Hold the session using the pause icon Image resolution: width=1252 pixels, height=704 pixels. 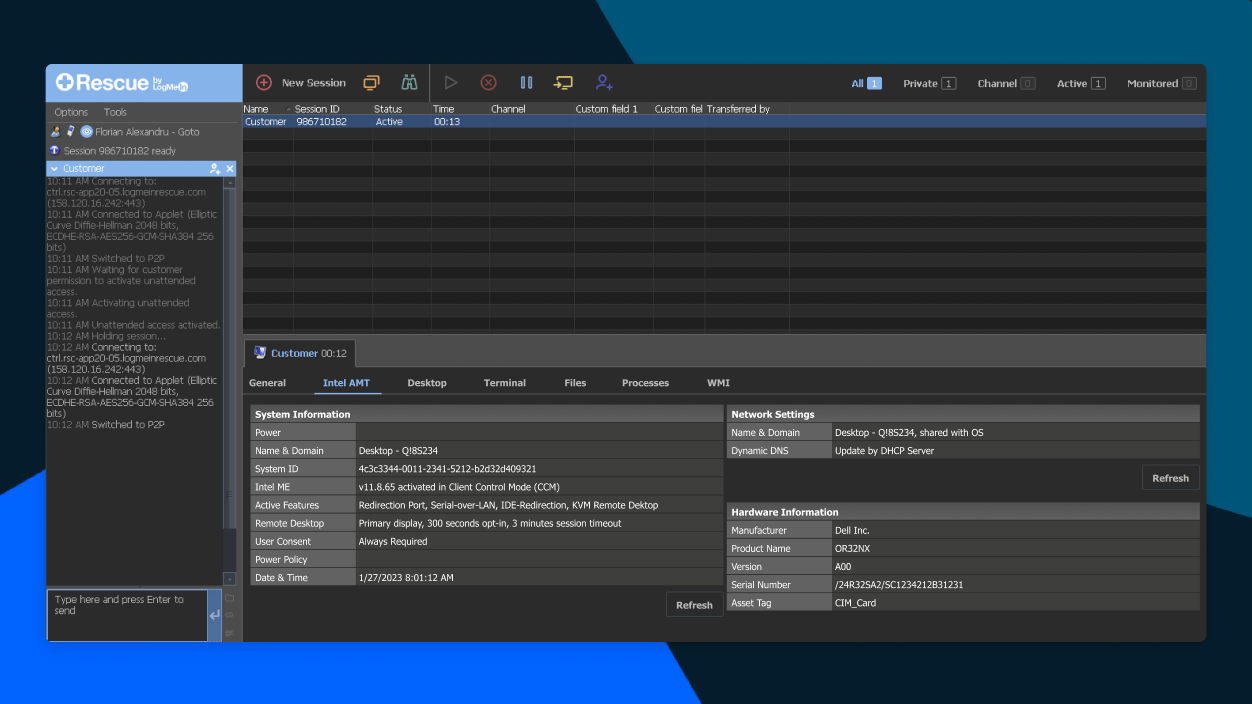pos(526,82)
